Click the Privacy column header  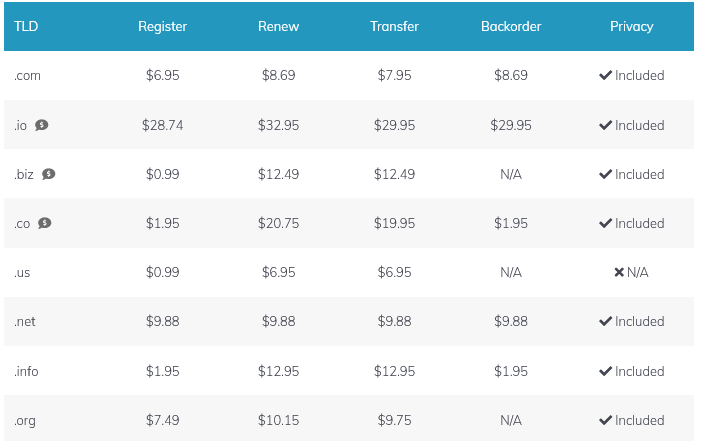pyautogui.click(x=632, y=26)
